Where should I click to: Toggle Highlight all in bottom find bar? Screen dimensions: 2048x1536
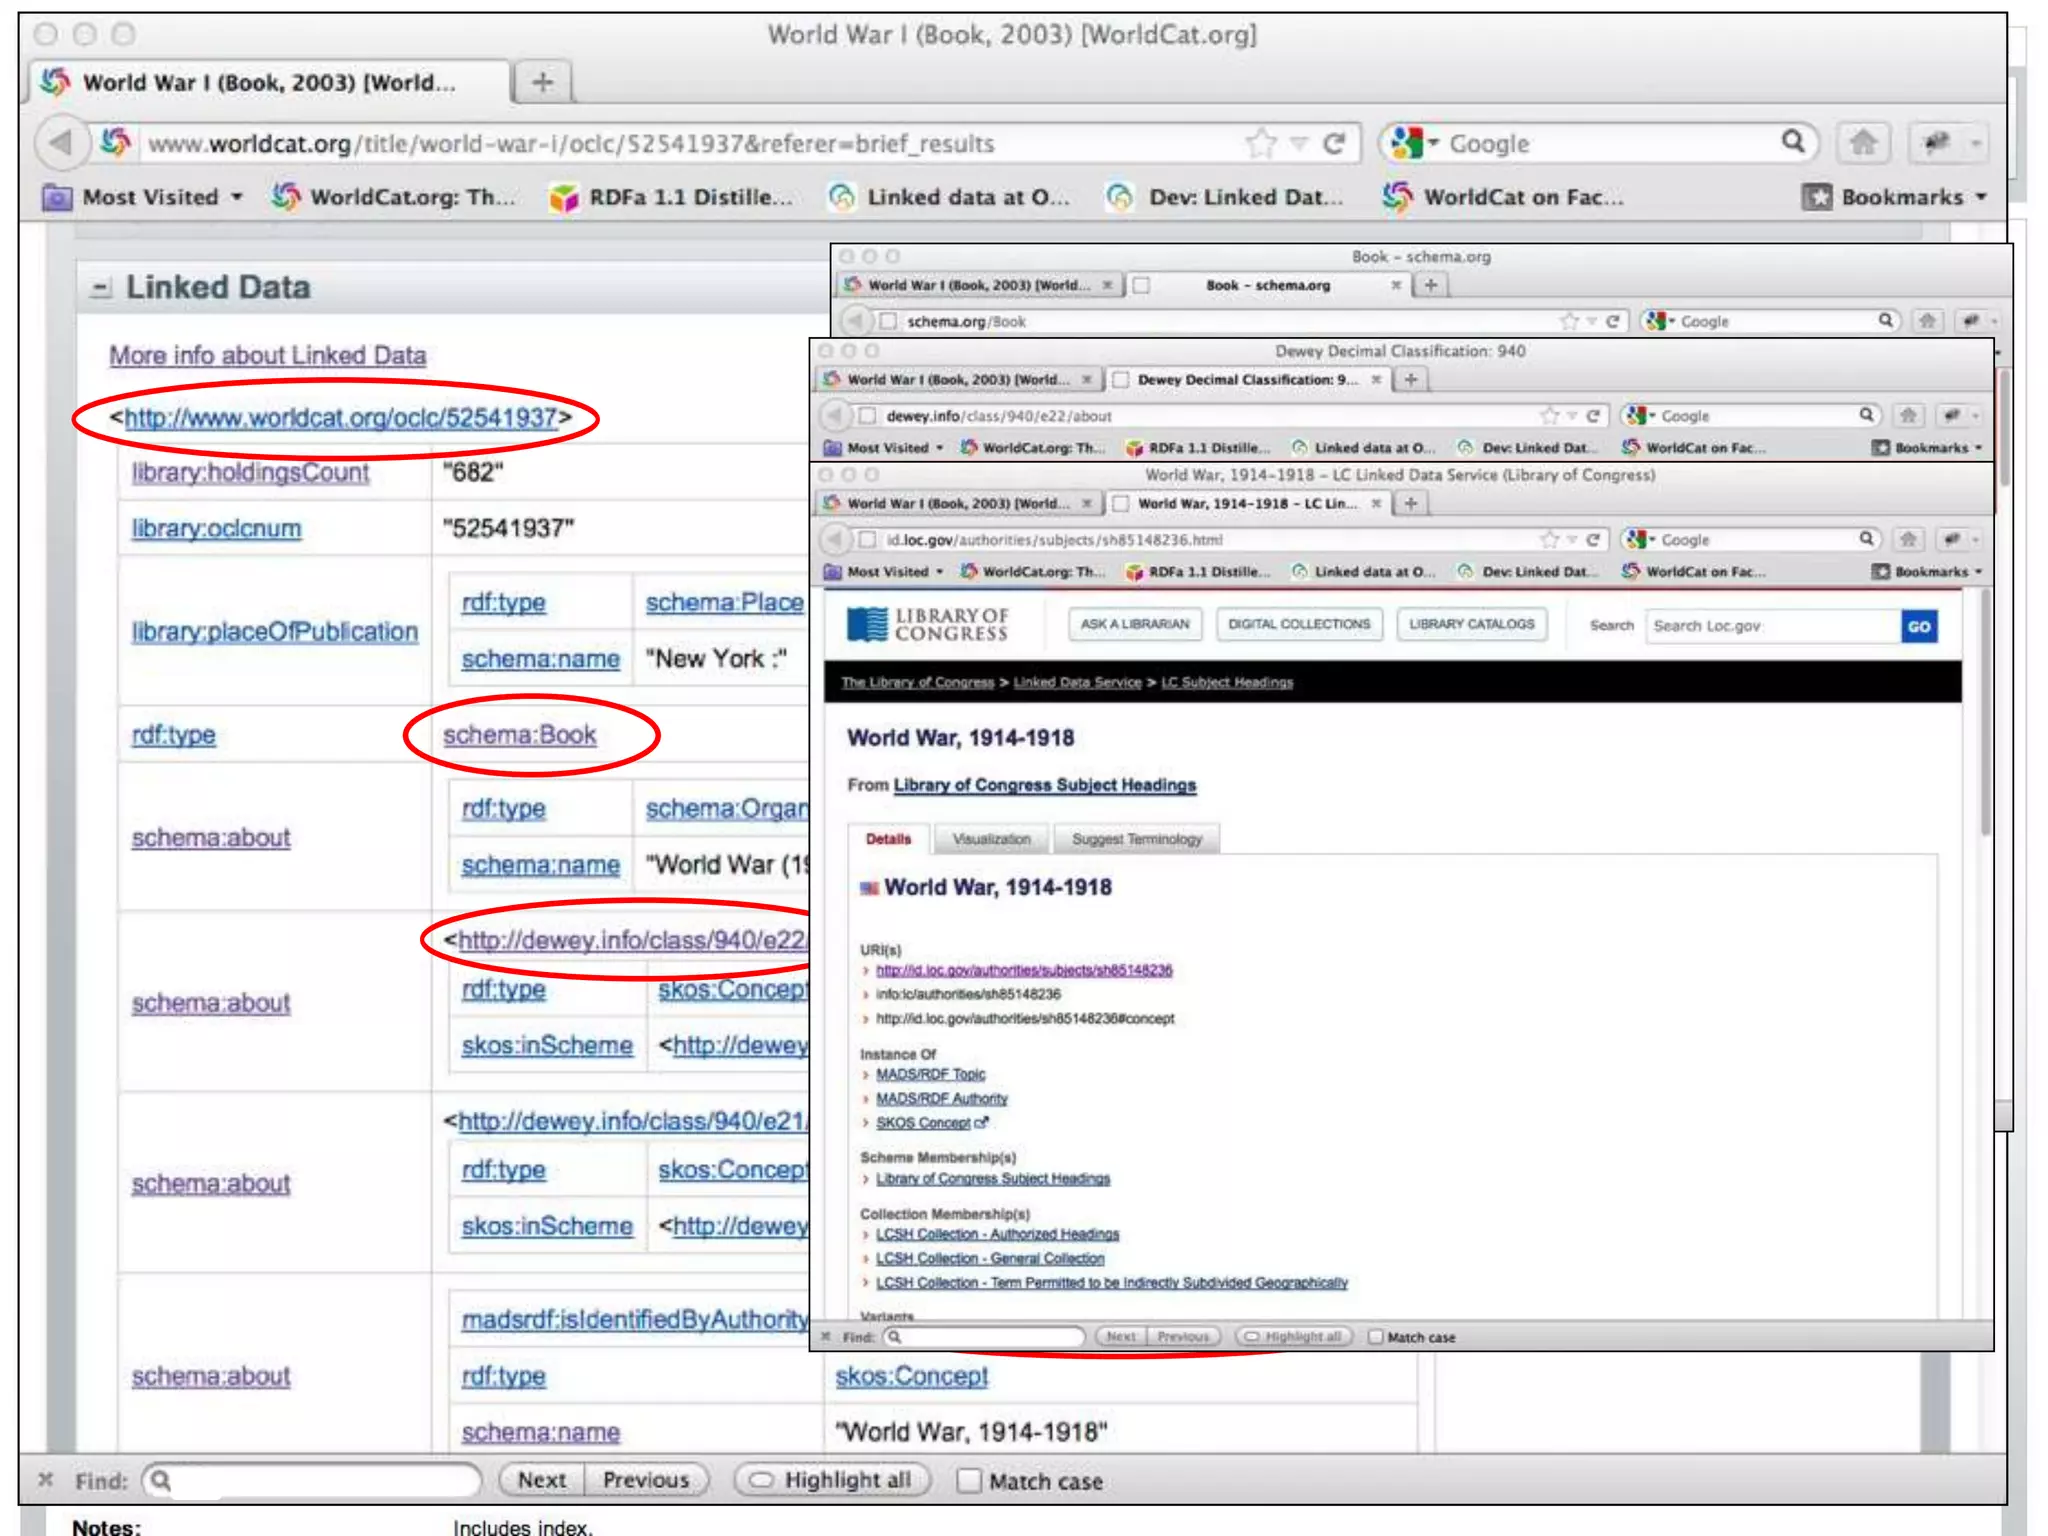click(x=832, y=1480)
